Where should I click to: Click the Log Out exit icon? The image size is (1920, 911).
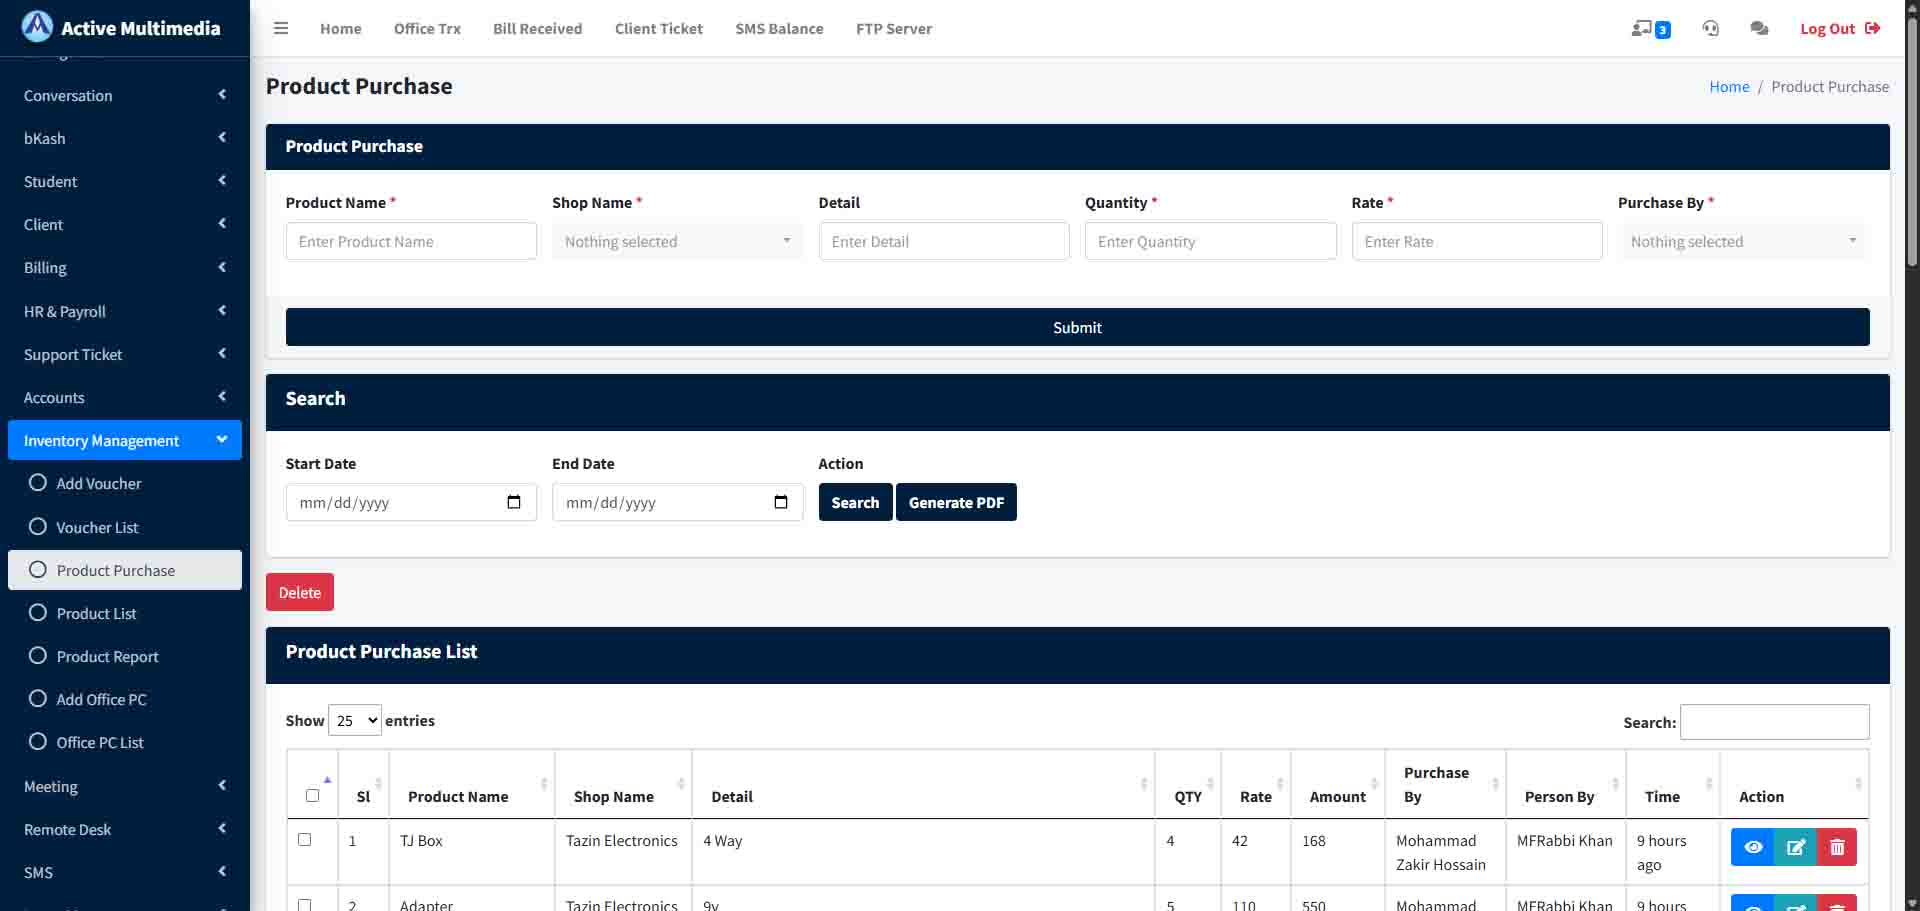(x=1873, y=28)
